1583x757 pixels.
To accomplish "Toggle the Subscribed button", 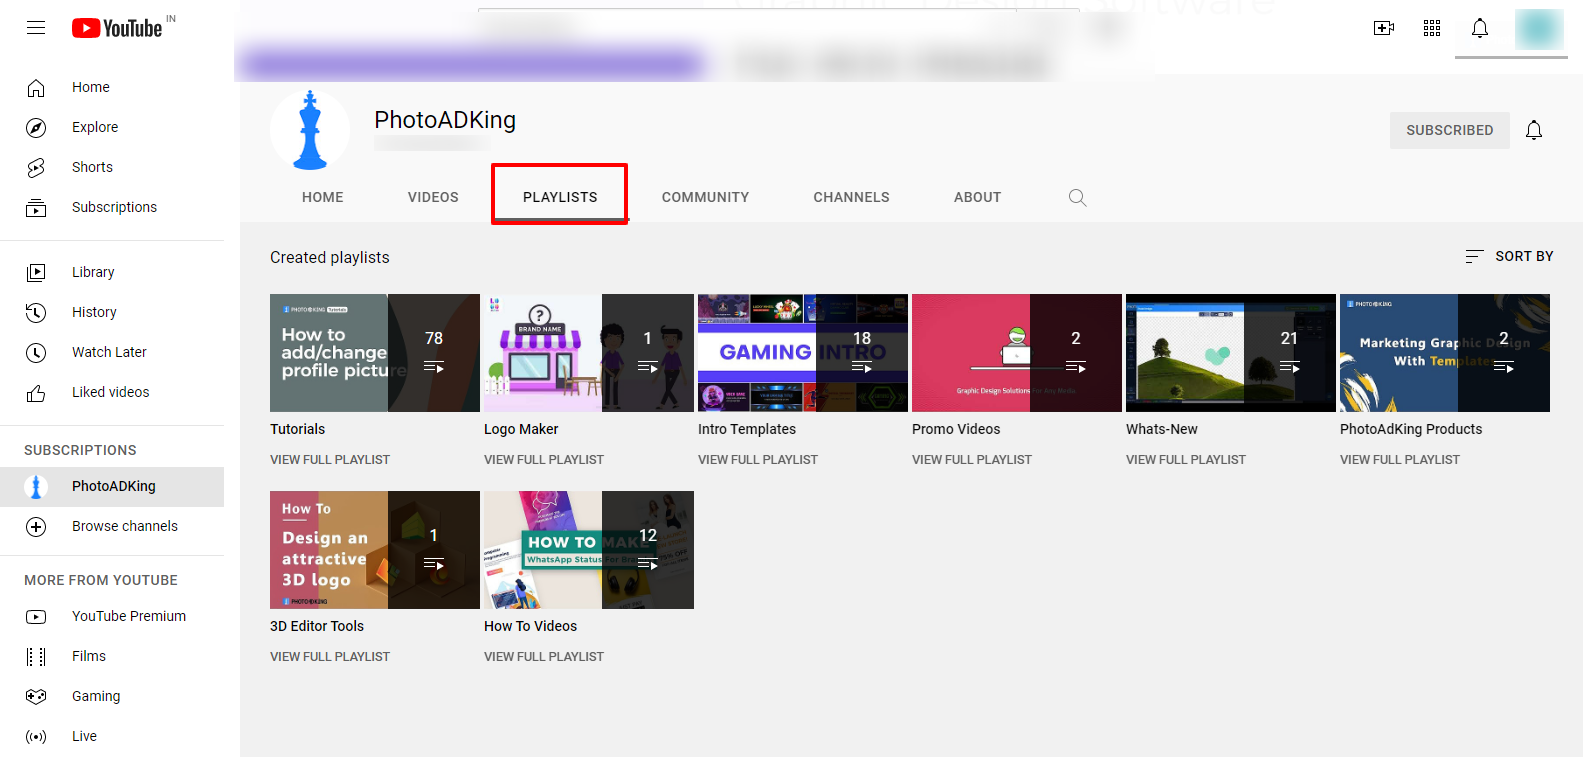I will [x=1450, y=130].
